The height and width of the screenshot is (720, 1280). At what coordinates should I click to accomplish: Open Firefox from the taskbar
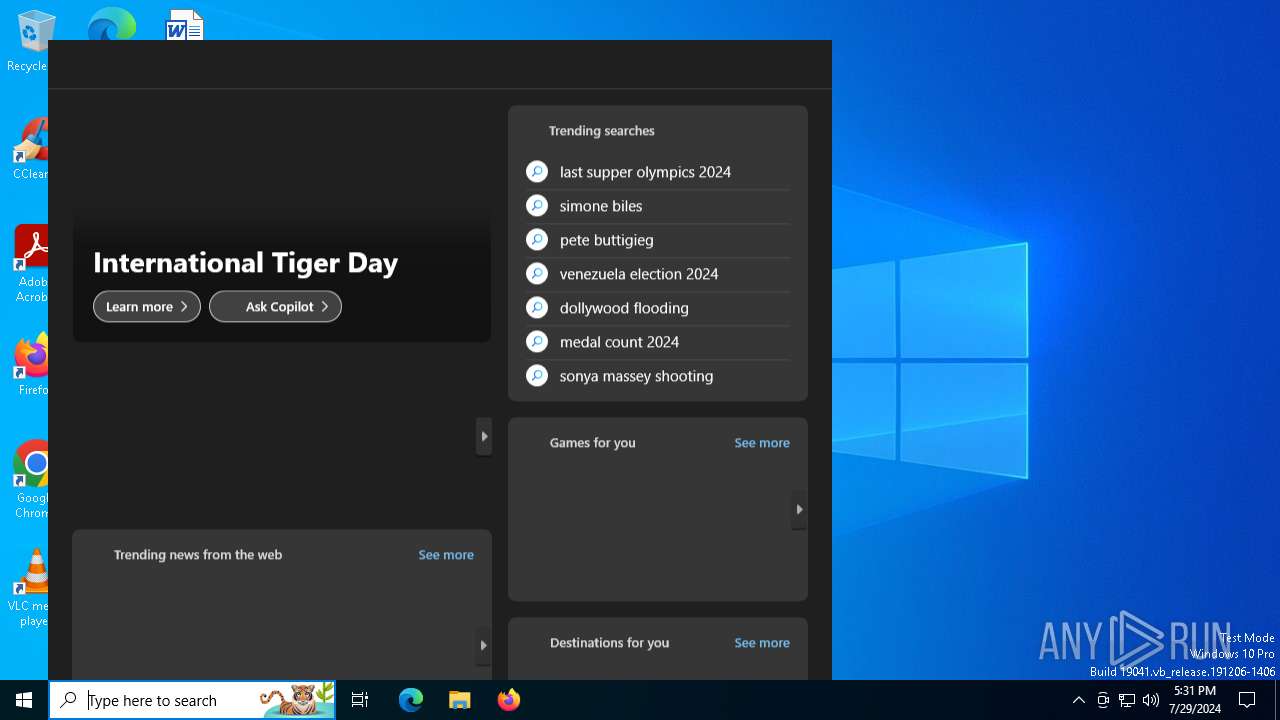(508, 700)
